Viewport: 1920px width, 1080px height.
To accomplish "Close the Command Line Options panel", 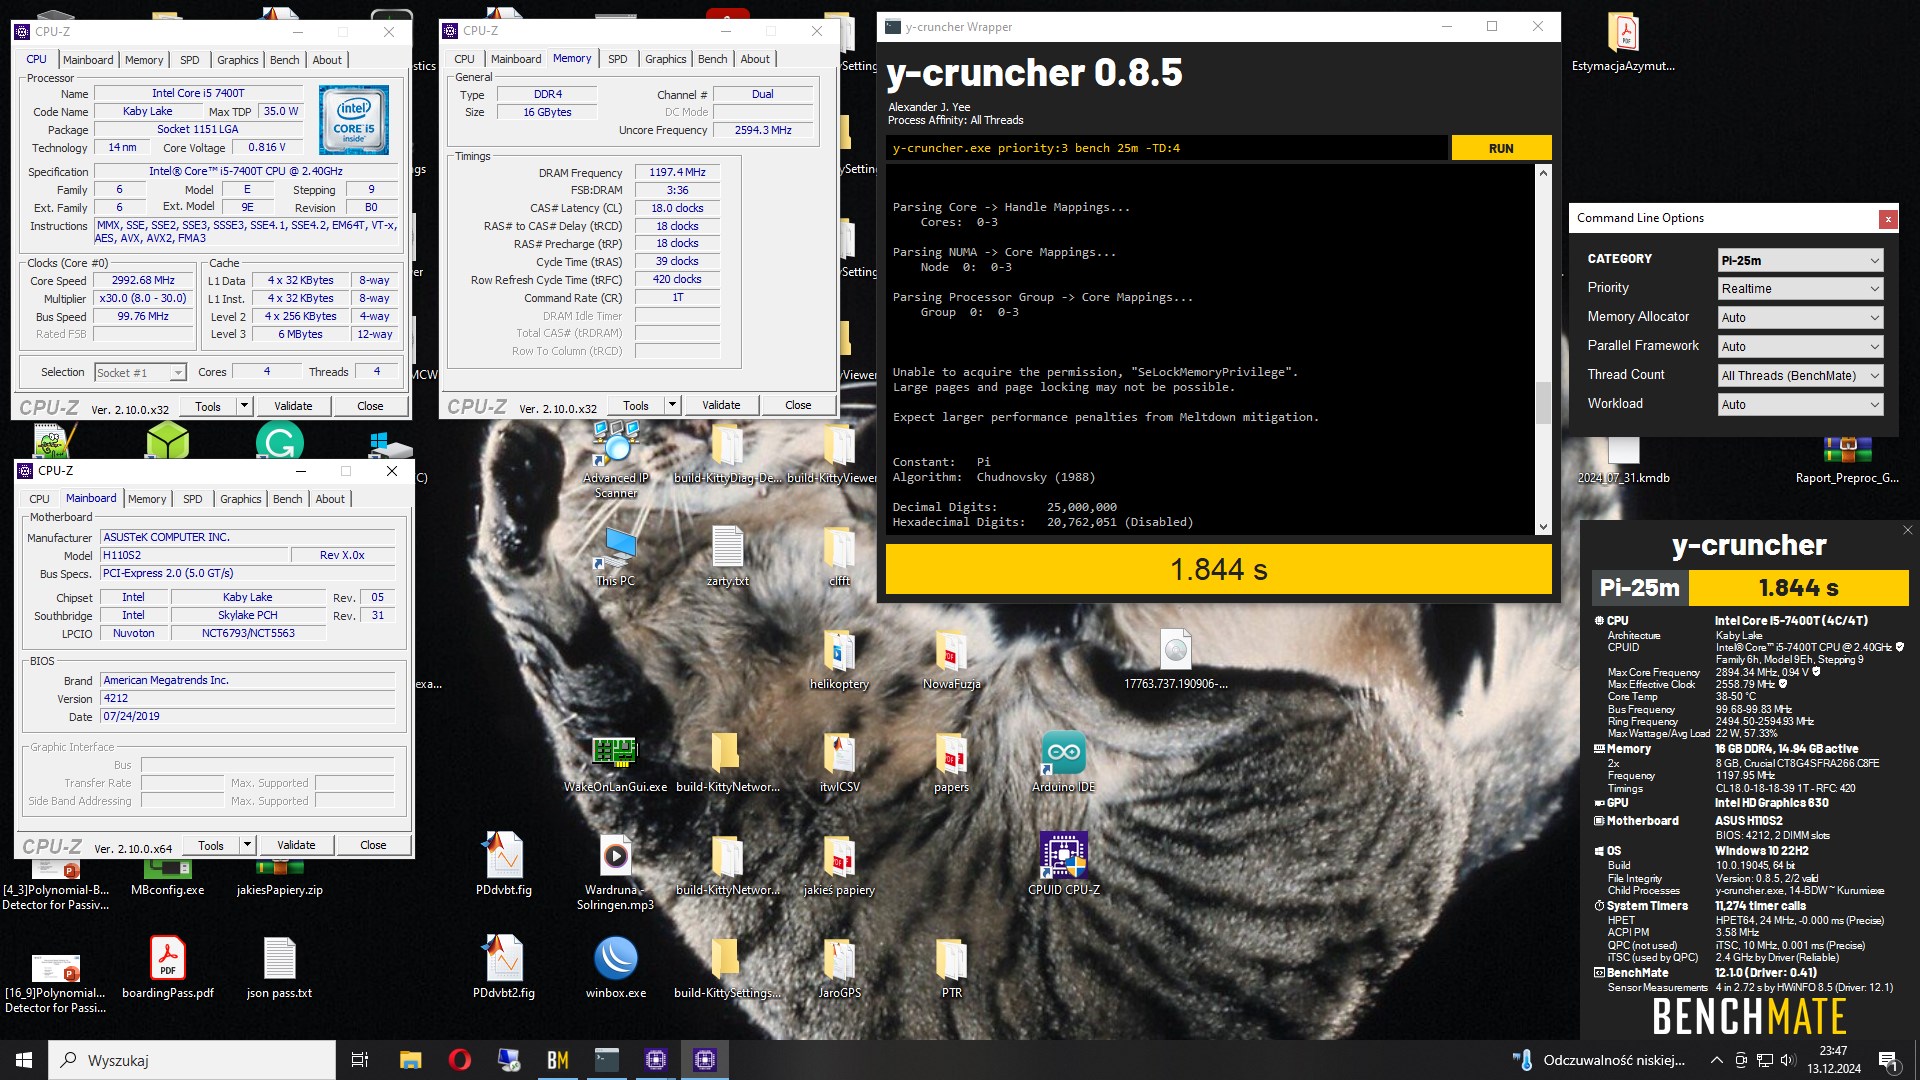I will tap(1888, 219).
